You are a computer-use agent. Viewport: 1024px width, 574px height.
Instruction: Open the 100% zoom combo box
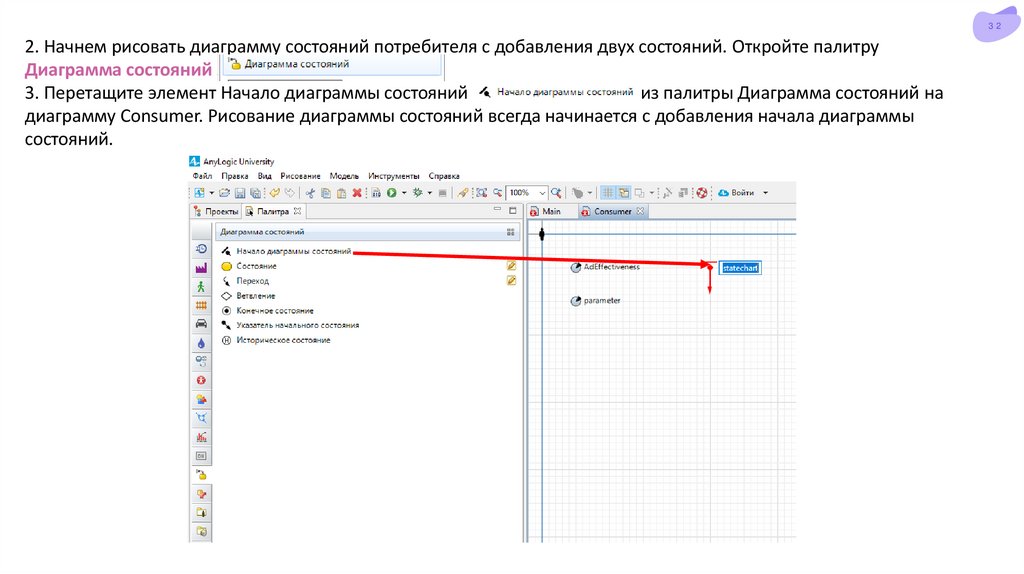pyautogui.click(x=526, y=193)
